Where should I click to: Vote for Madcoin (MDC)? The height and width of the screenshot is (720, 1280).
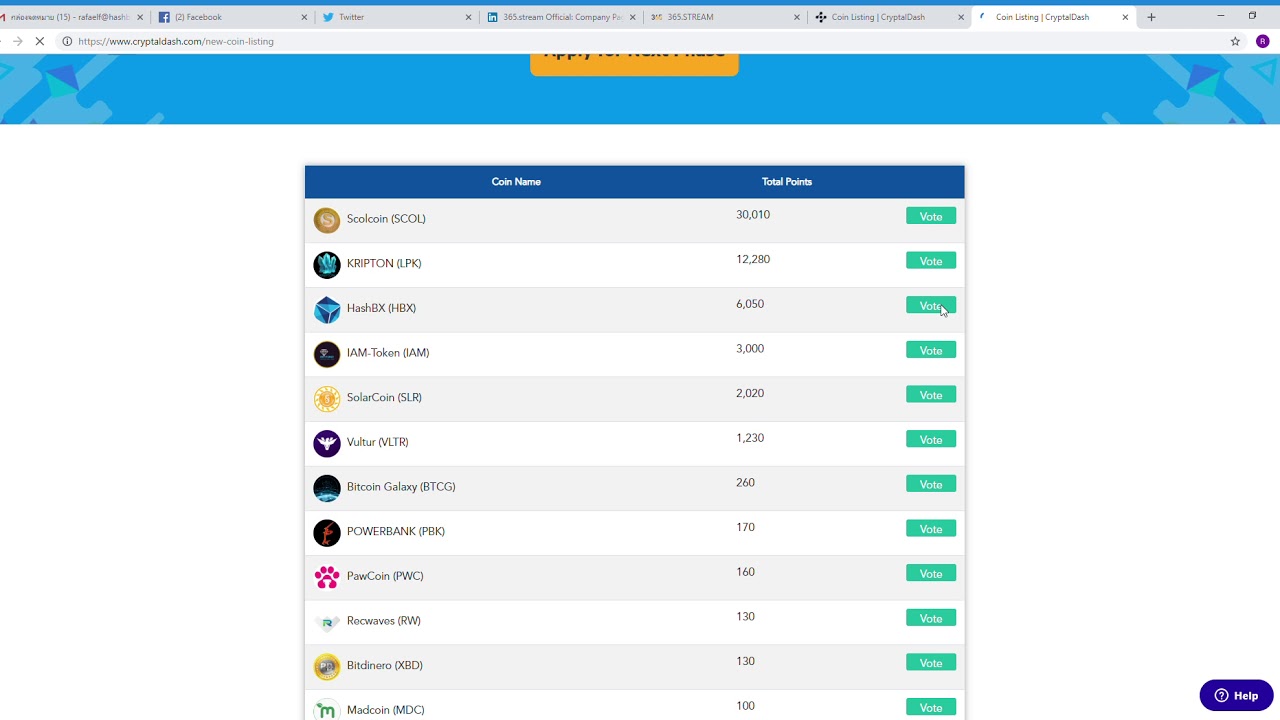tap(931, 707)
